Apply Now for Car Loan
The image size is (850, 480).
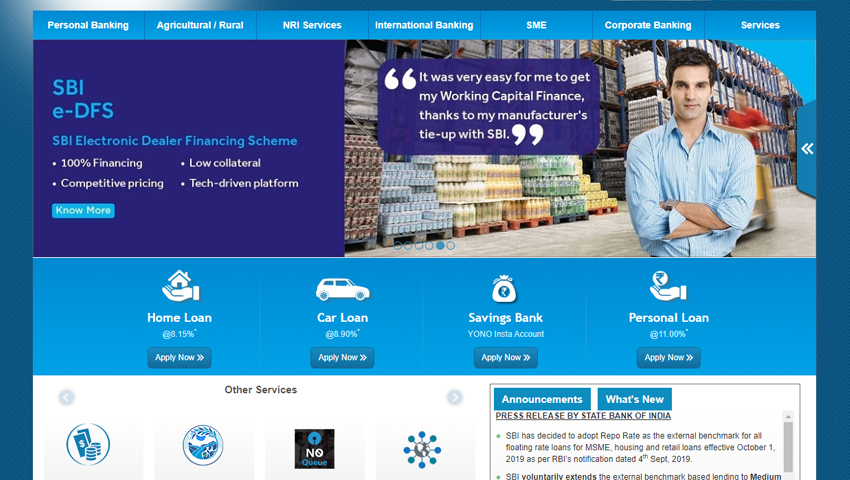tap(342, 357)
